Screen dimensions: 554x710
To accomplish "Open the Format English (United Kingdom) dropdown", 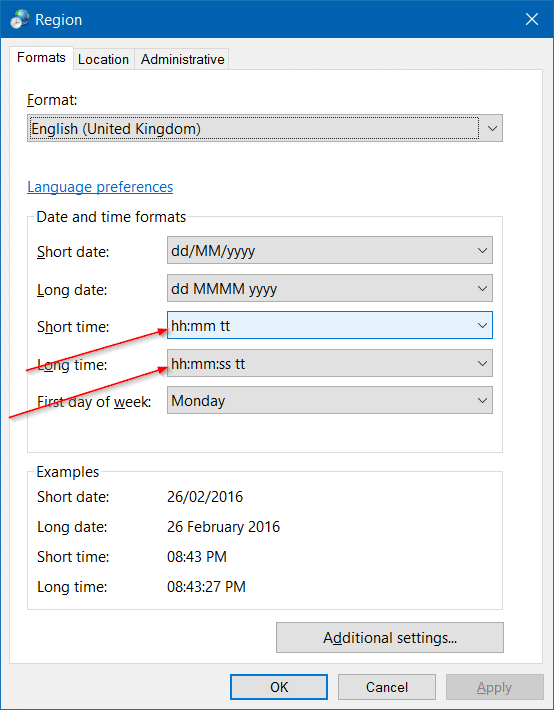I will click(x=265, y=129).
